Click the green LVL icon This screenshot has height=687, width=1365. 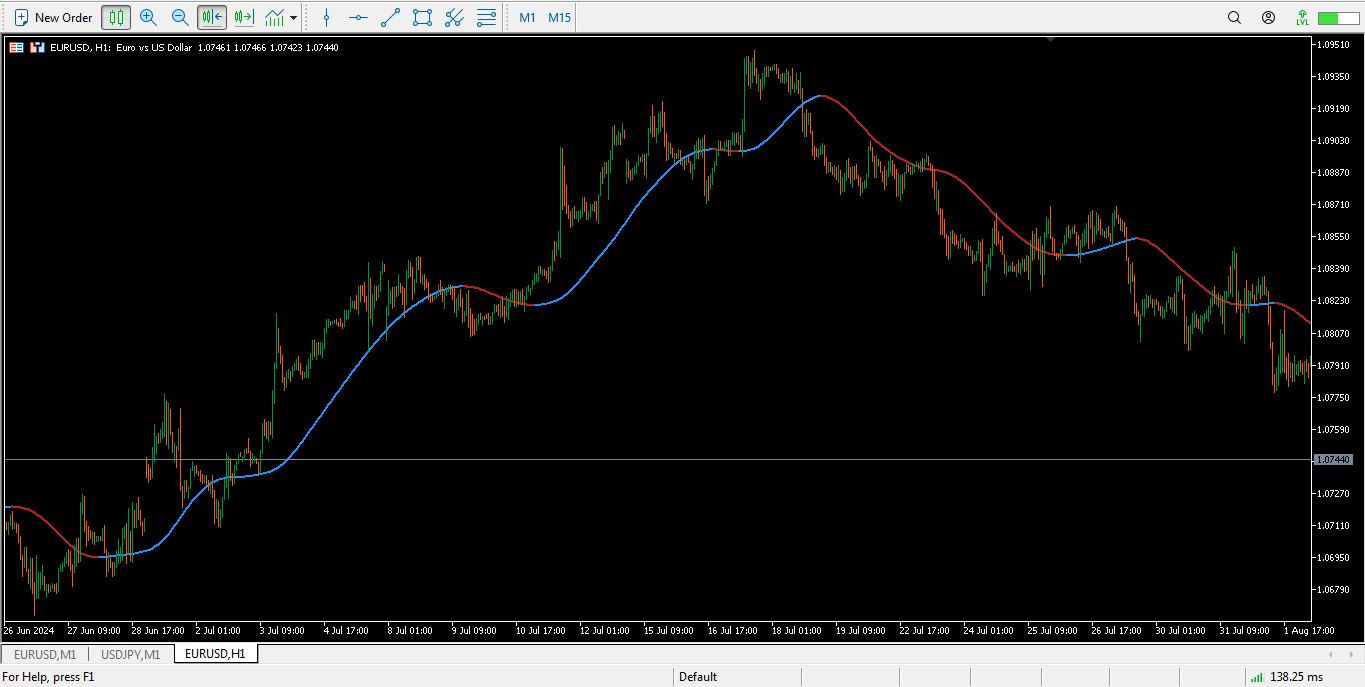click(x=1302, y=17)
